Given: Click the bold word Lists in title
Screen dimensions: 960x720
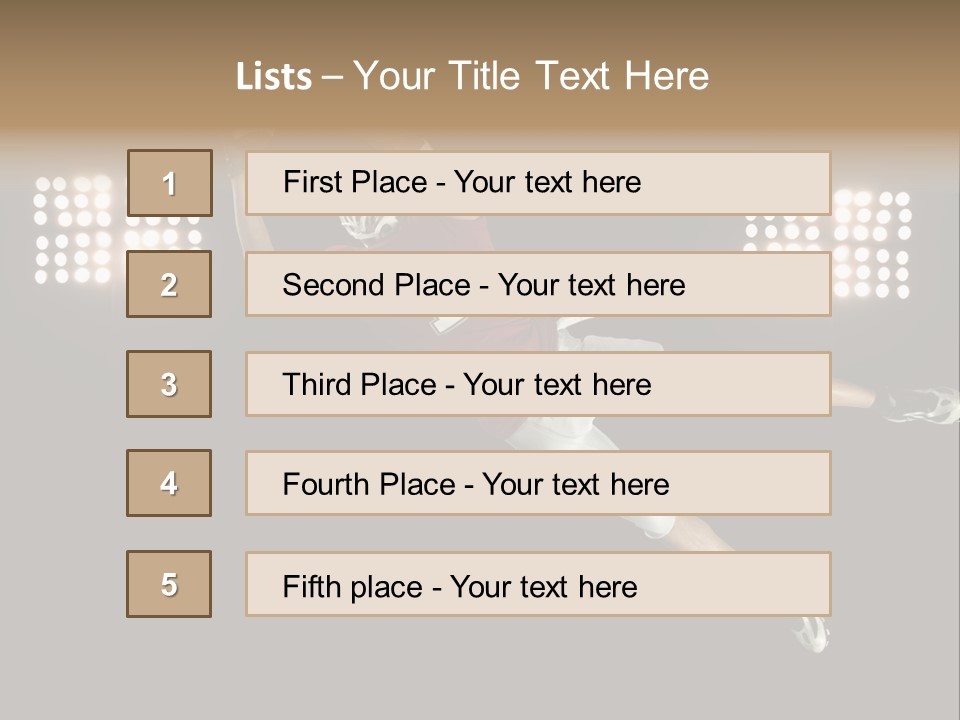Looking at the screenshot, I should pyautogui.click(x=274, y=77).
